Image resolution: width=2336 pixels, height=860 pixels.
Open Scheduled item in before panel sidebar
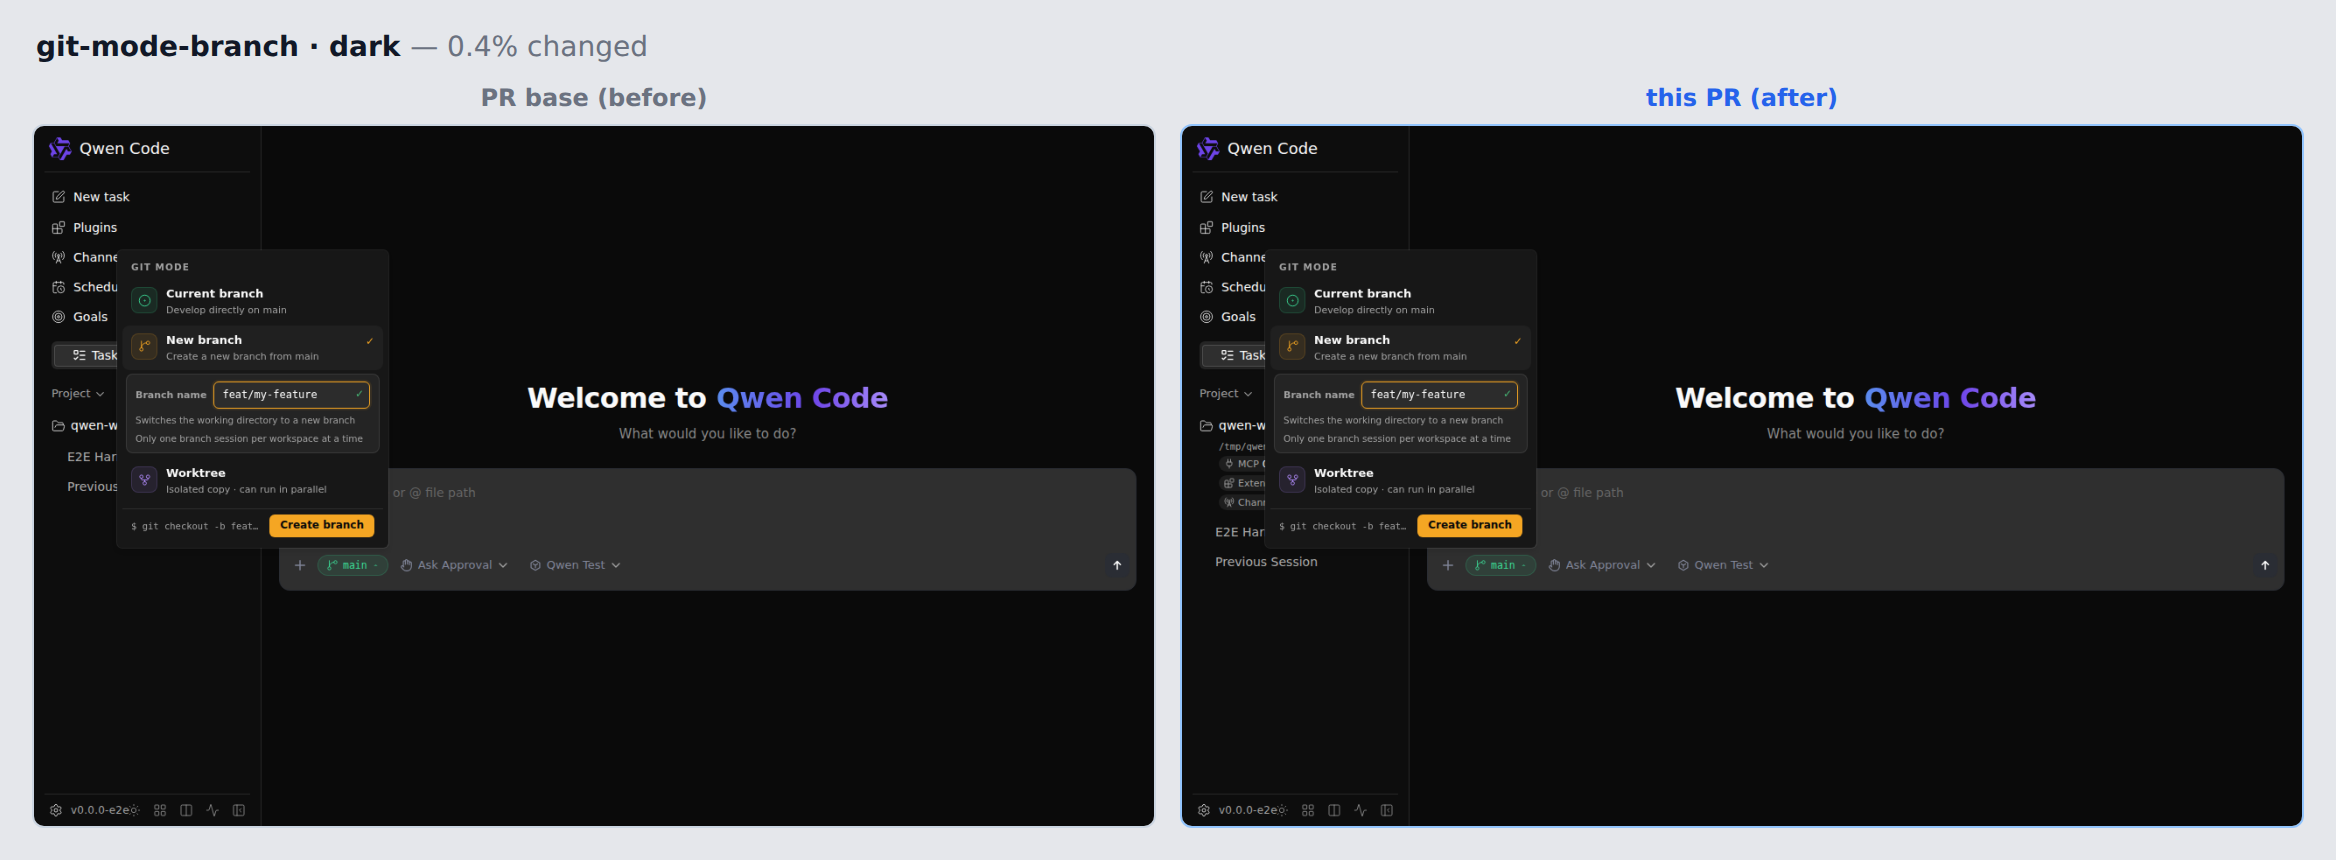click(84, 287)
